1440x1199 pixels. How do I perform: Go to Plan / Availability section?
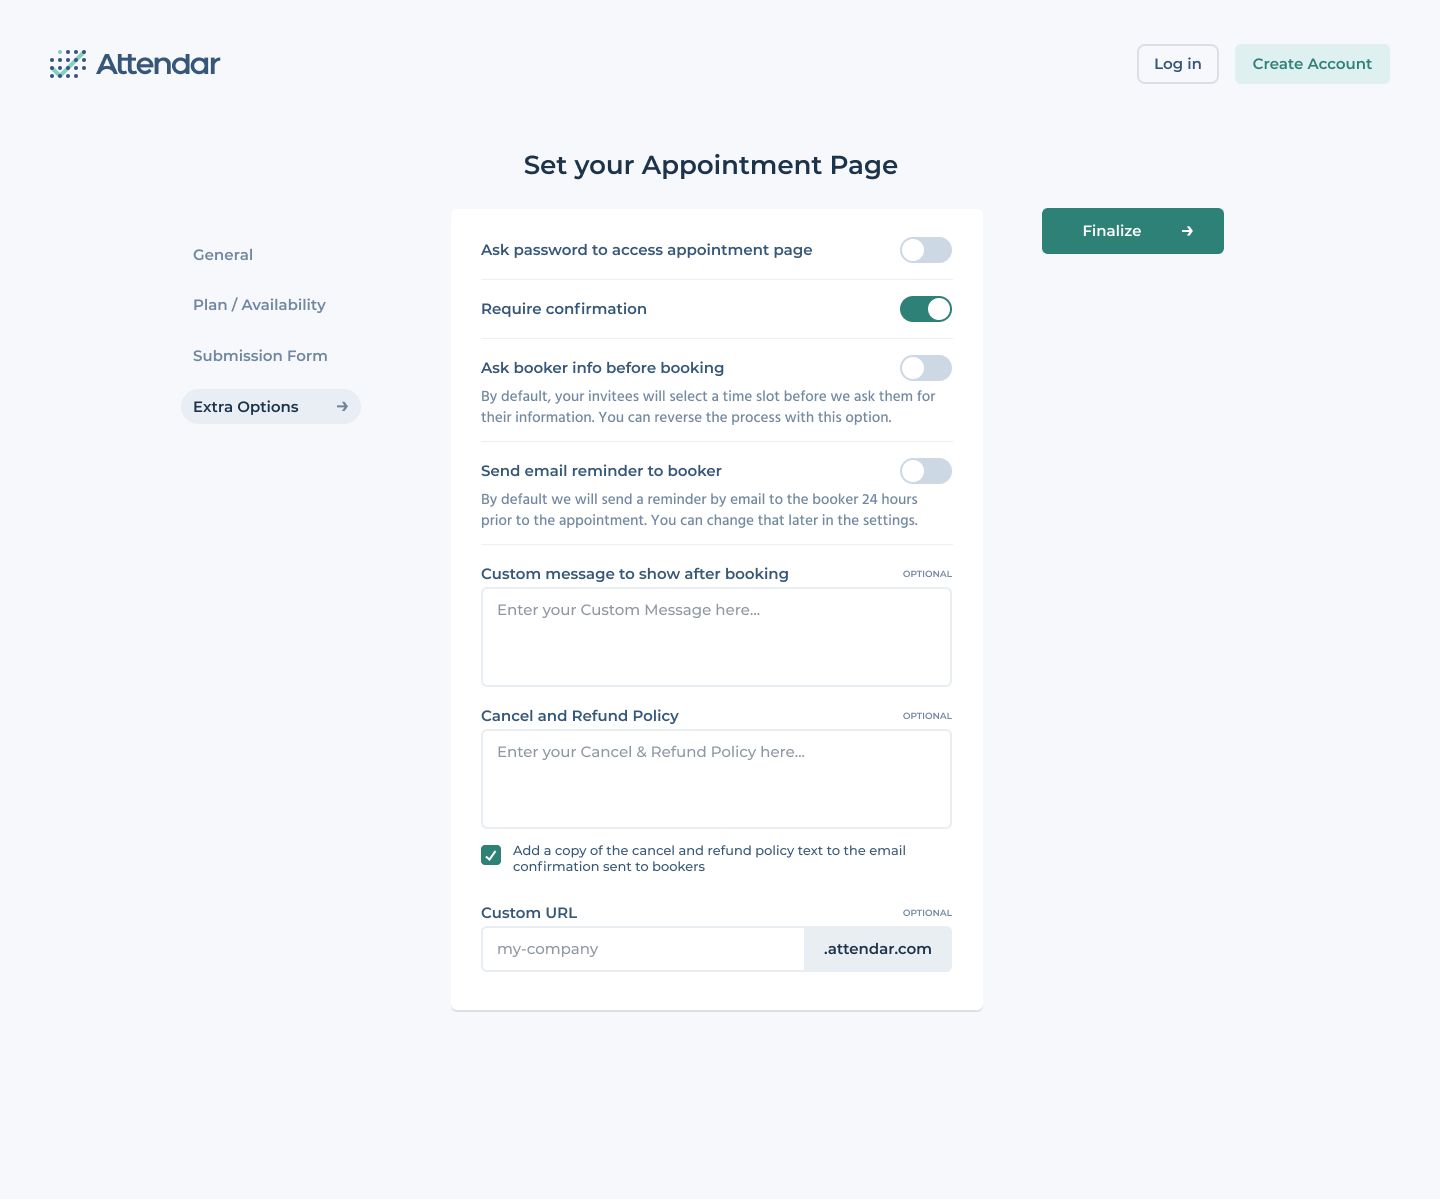click(x=259, y=305)
